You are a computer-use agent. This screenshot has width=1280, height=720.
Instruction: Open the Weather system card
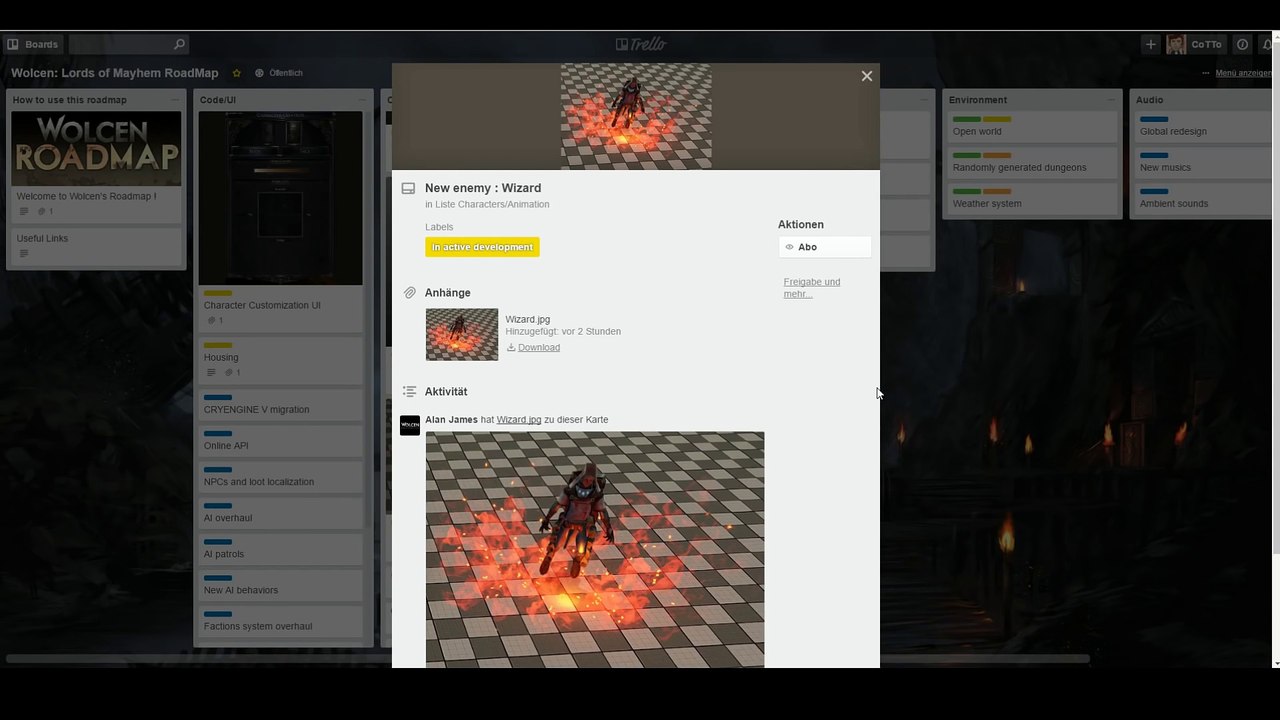pos(1032,199)
